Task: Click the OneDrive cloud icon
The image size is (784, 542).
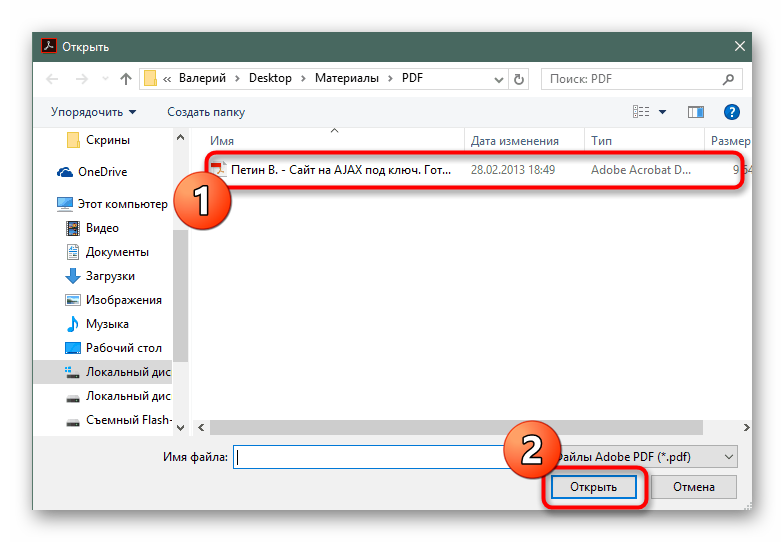Action: 64,172
